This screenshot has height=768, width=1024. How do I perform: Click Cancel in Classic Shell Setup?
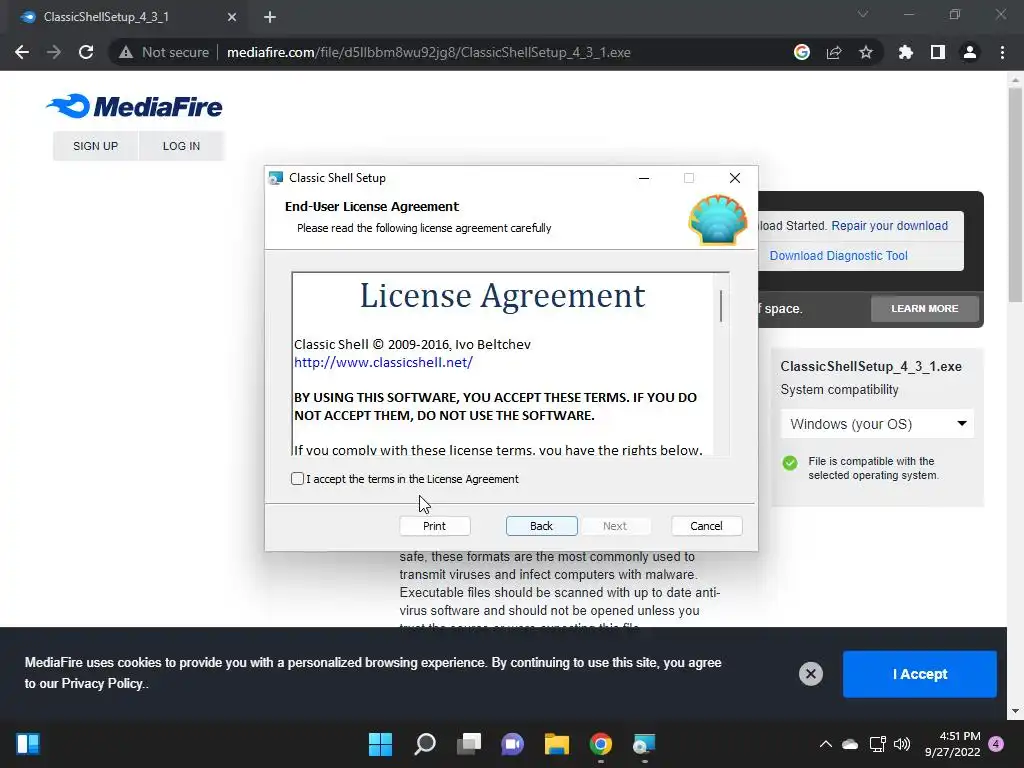pos(707,526)
